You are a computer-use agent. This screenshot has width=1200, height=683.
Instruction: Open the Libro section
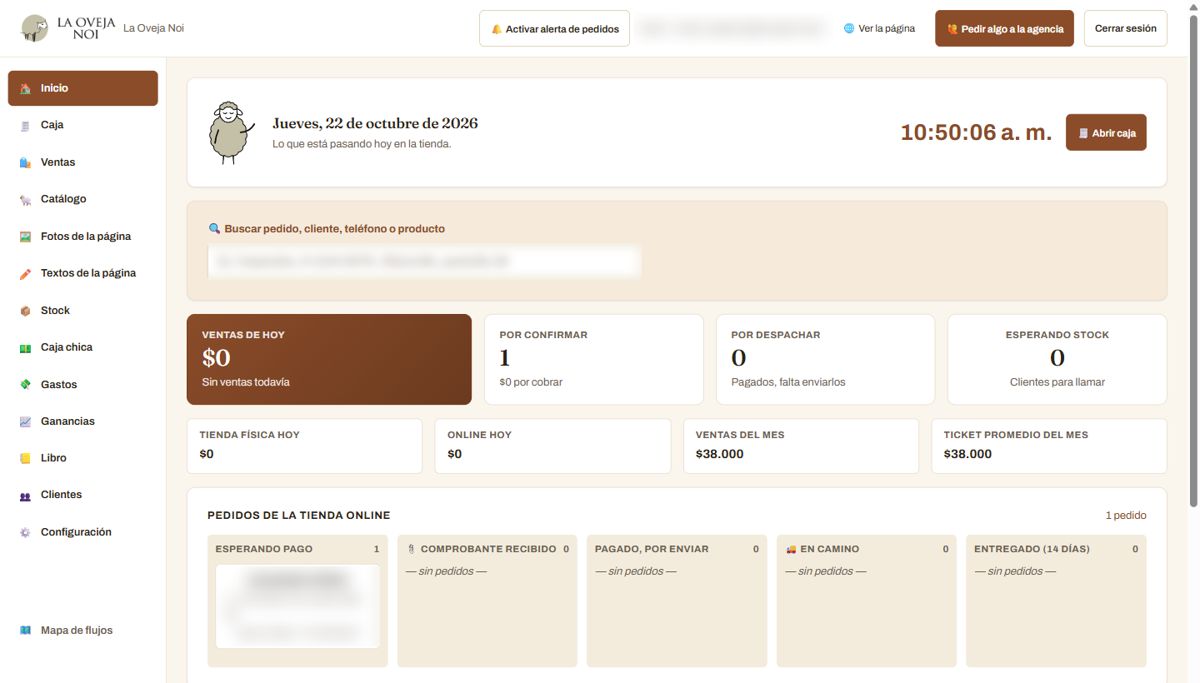click(x=83, y=458)
